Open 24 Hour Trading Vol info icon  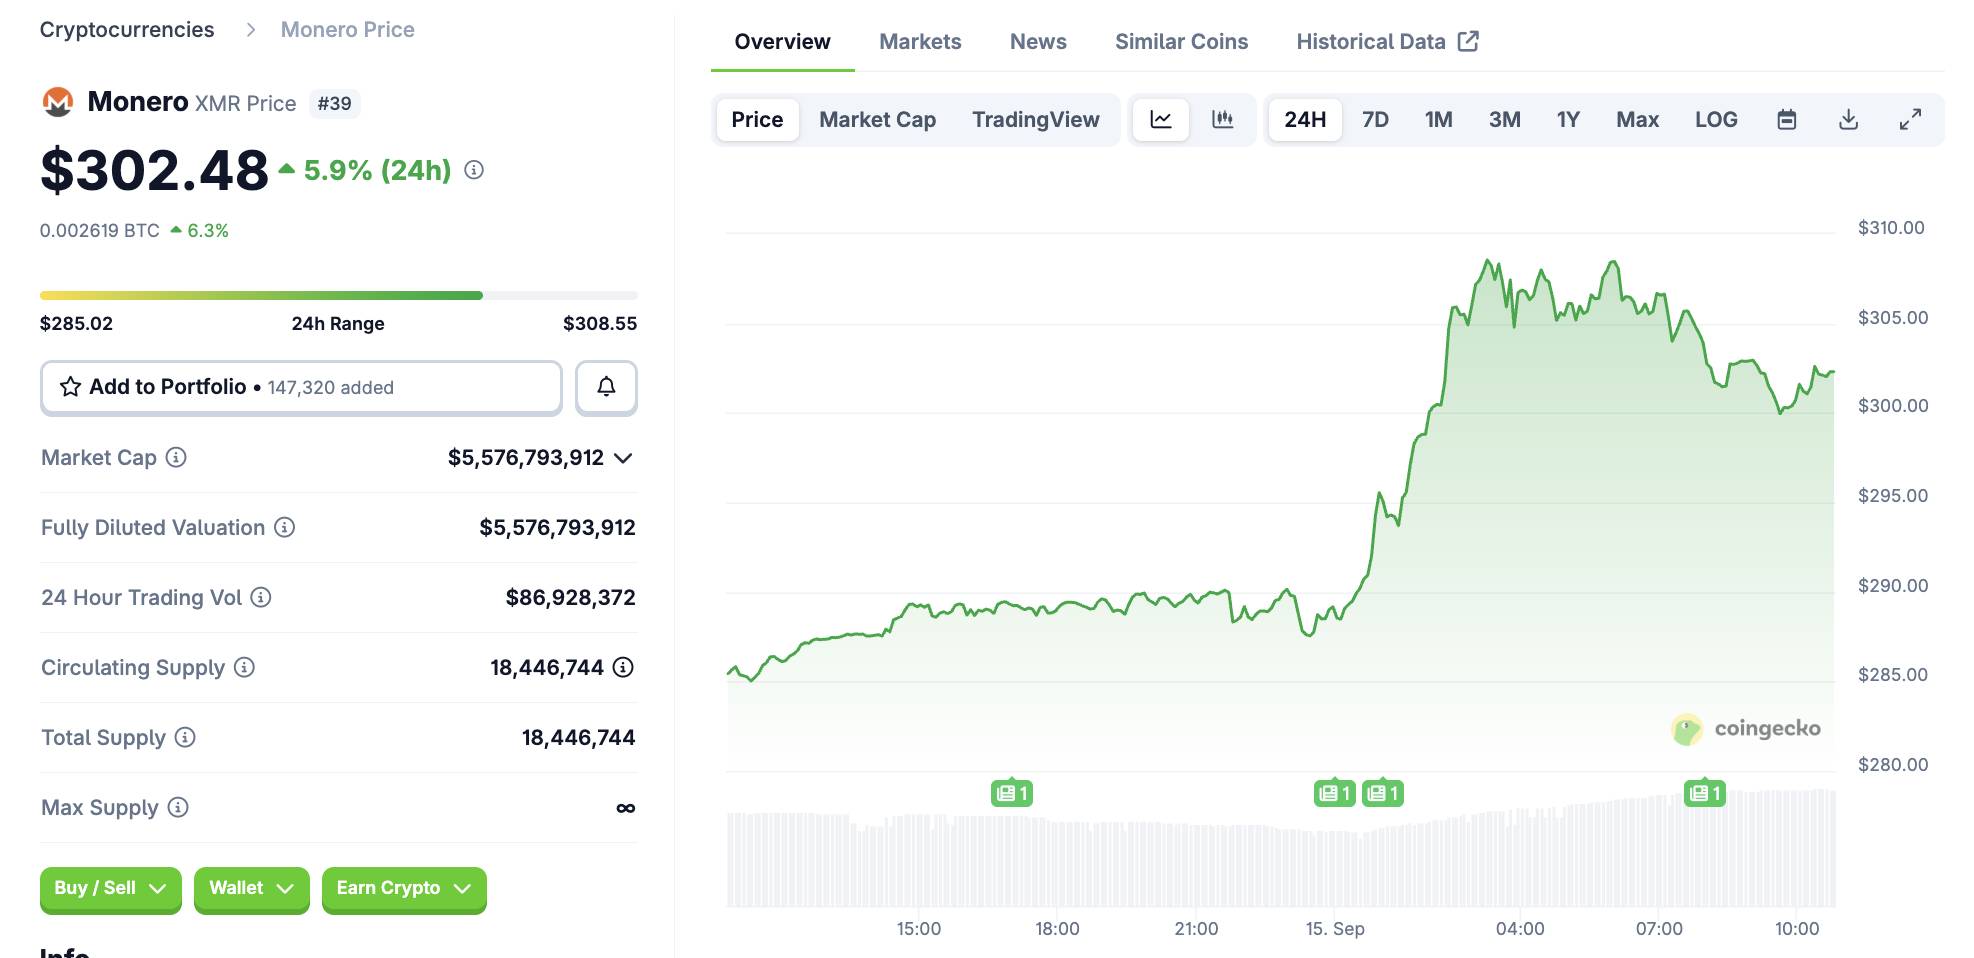[x=261, y=597]
